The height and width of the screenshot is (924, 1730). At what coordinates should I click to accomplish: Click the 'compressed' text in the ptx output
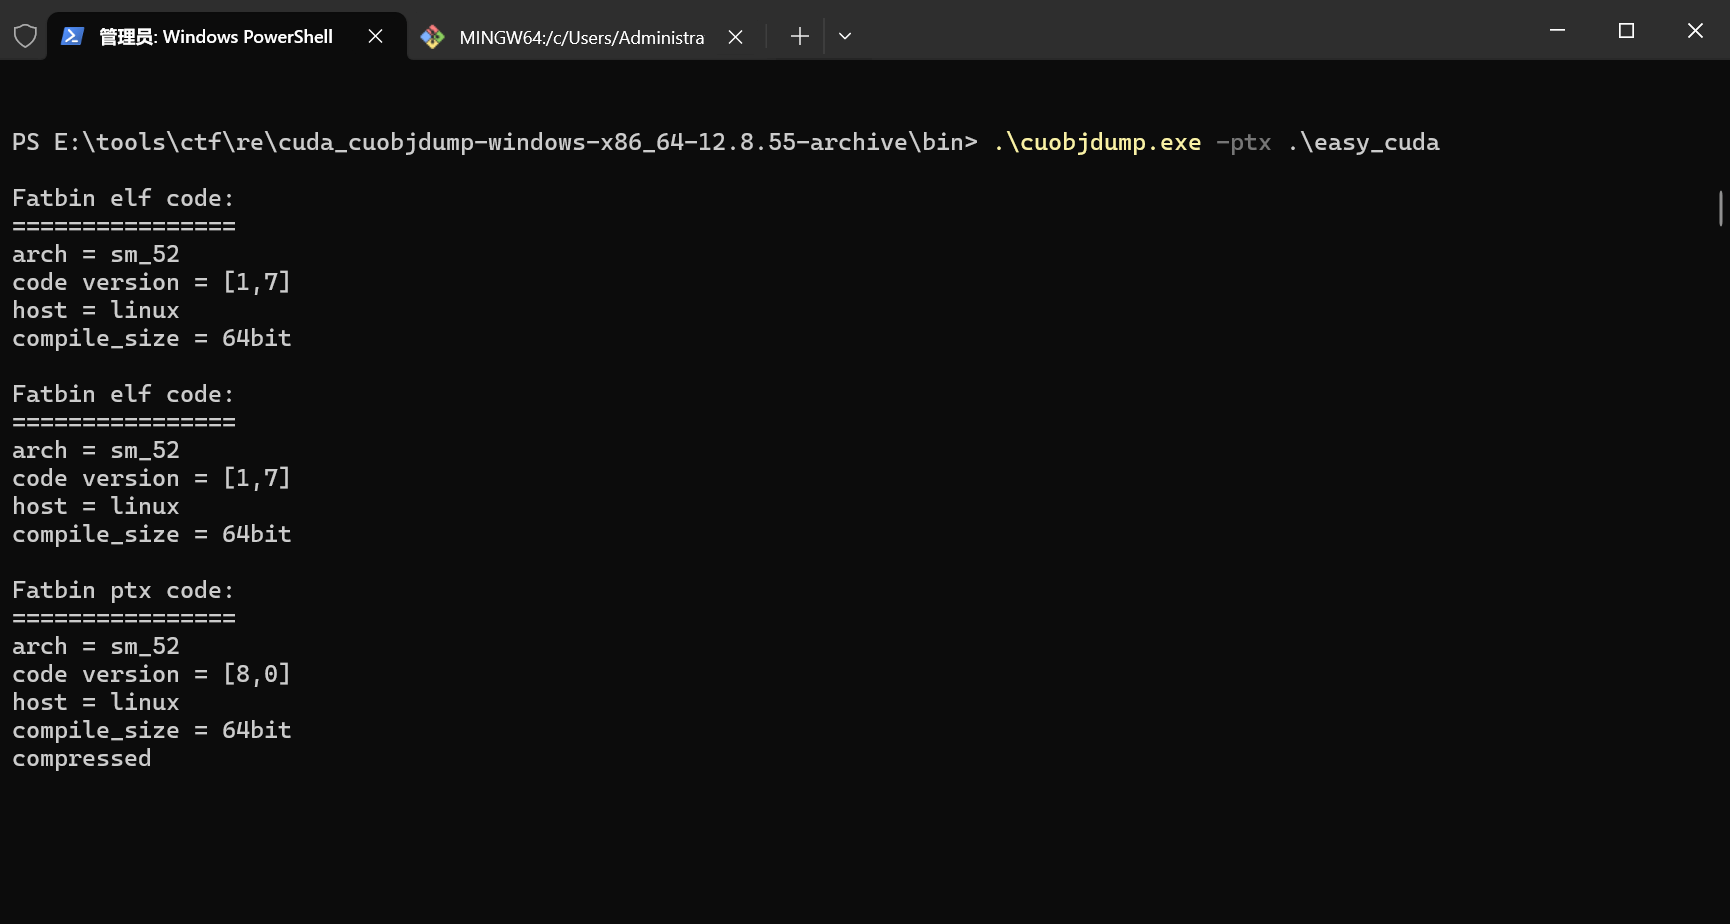click(x=80, y=758)
